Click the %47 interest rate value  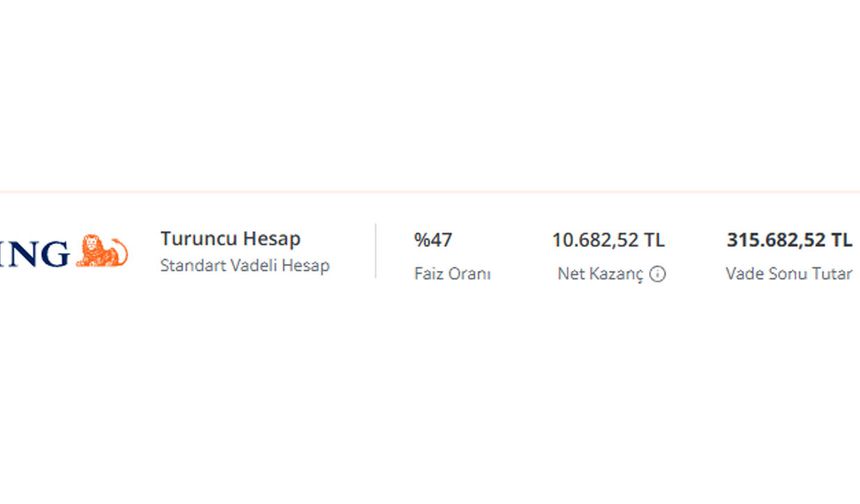coord(433,240)
